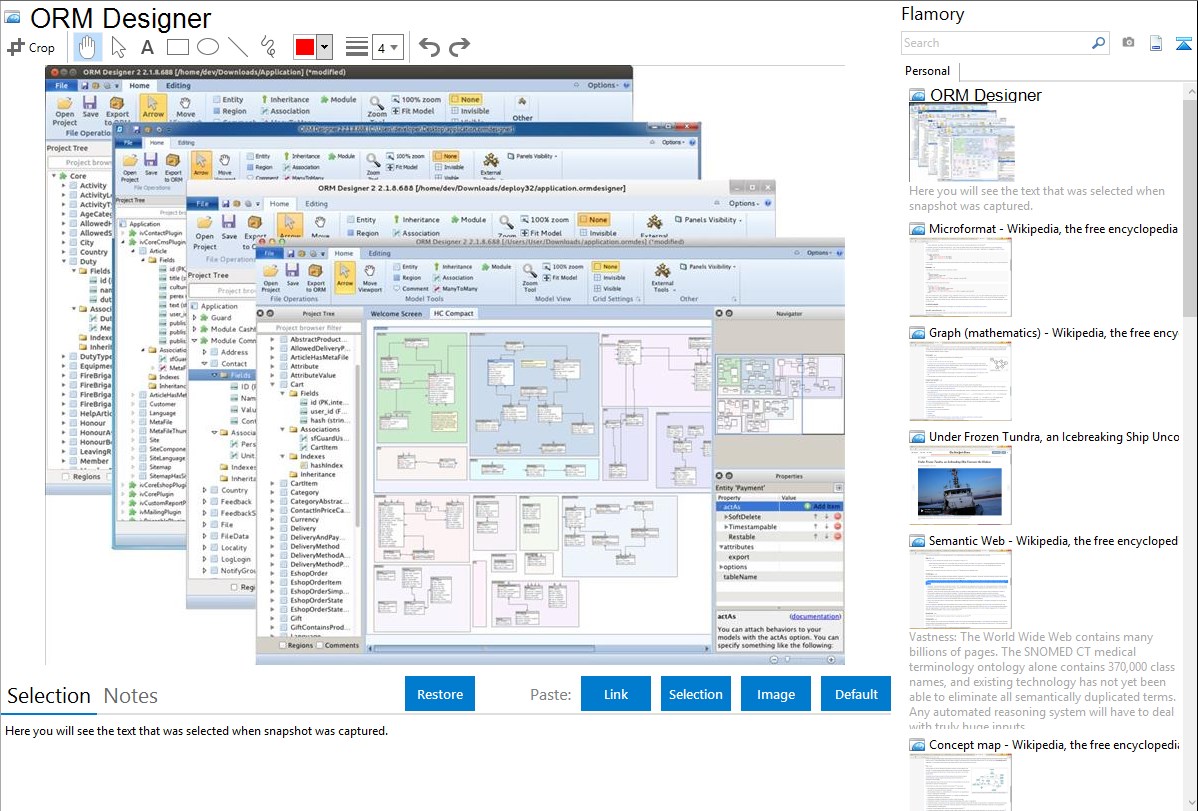
Task: Select the hand pan tool
Action: 87,47
